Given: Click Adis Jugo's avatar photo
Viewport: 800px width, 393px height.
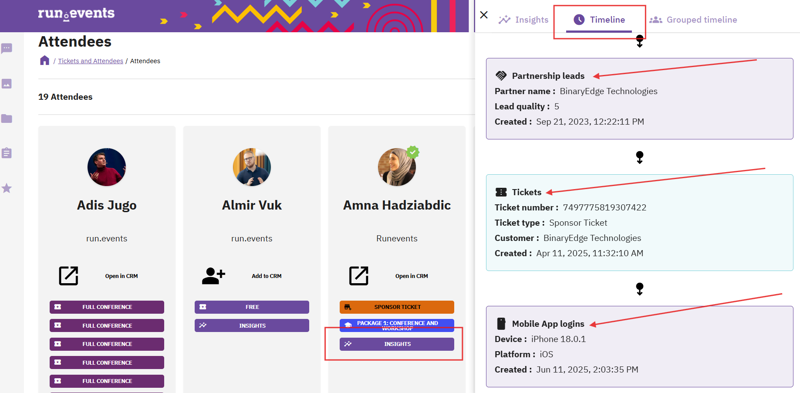Looking at the screenshot, I should pyautogui.click(x=107, y=167).
